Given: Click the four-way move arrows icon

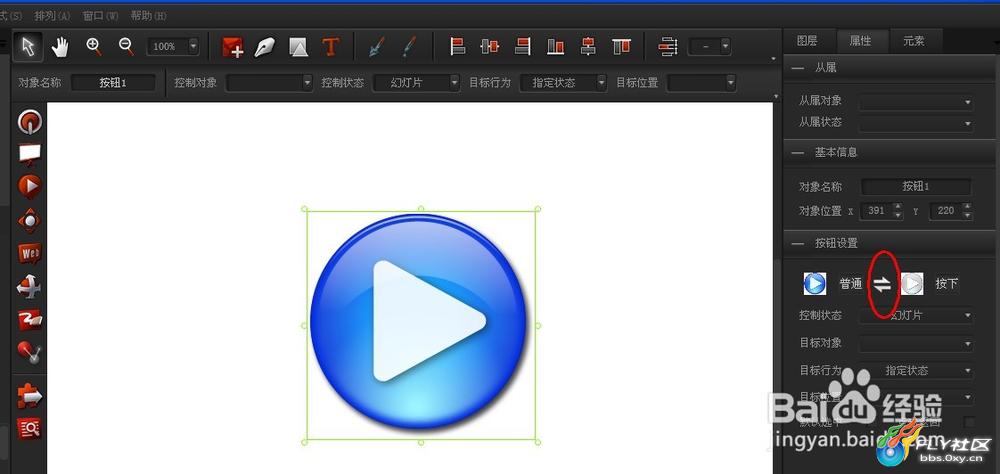Looking at the screenshot, I should [x=29, y=286].
